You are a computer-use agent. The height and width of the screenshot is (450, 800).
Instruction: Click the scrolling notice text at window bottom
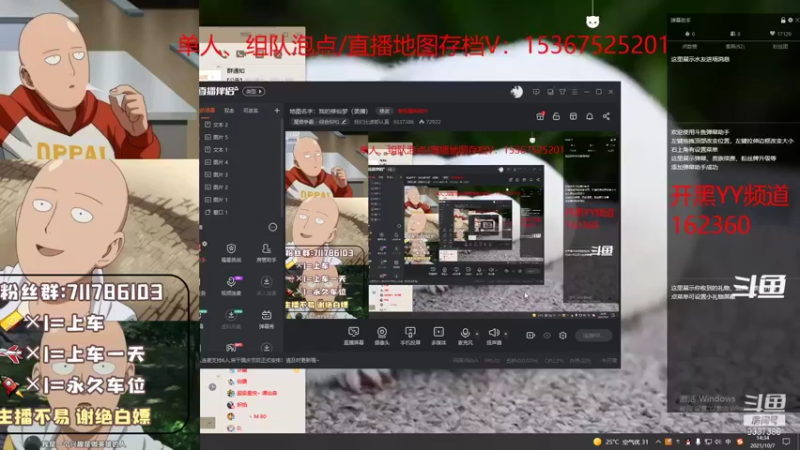[x=260, y=360]
